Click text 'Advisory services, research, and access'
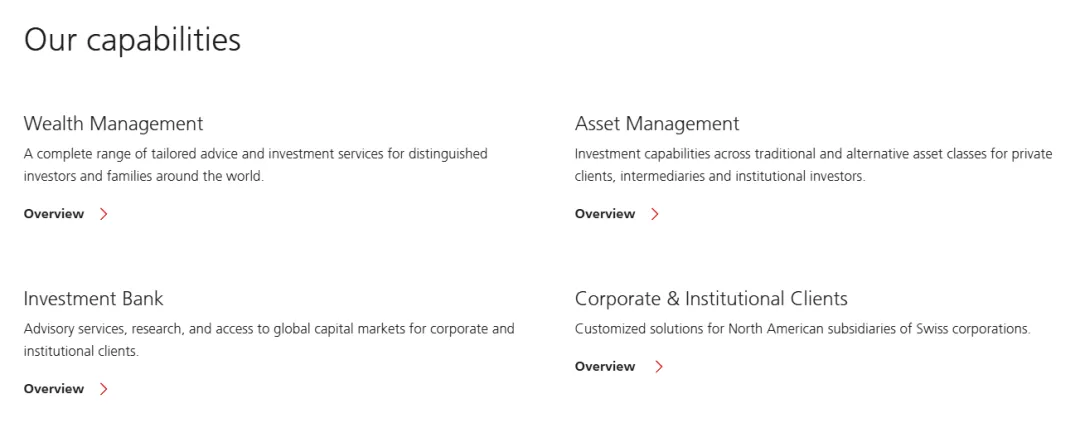The image size is (1080, 428). [141, 329]
